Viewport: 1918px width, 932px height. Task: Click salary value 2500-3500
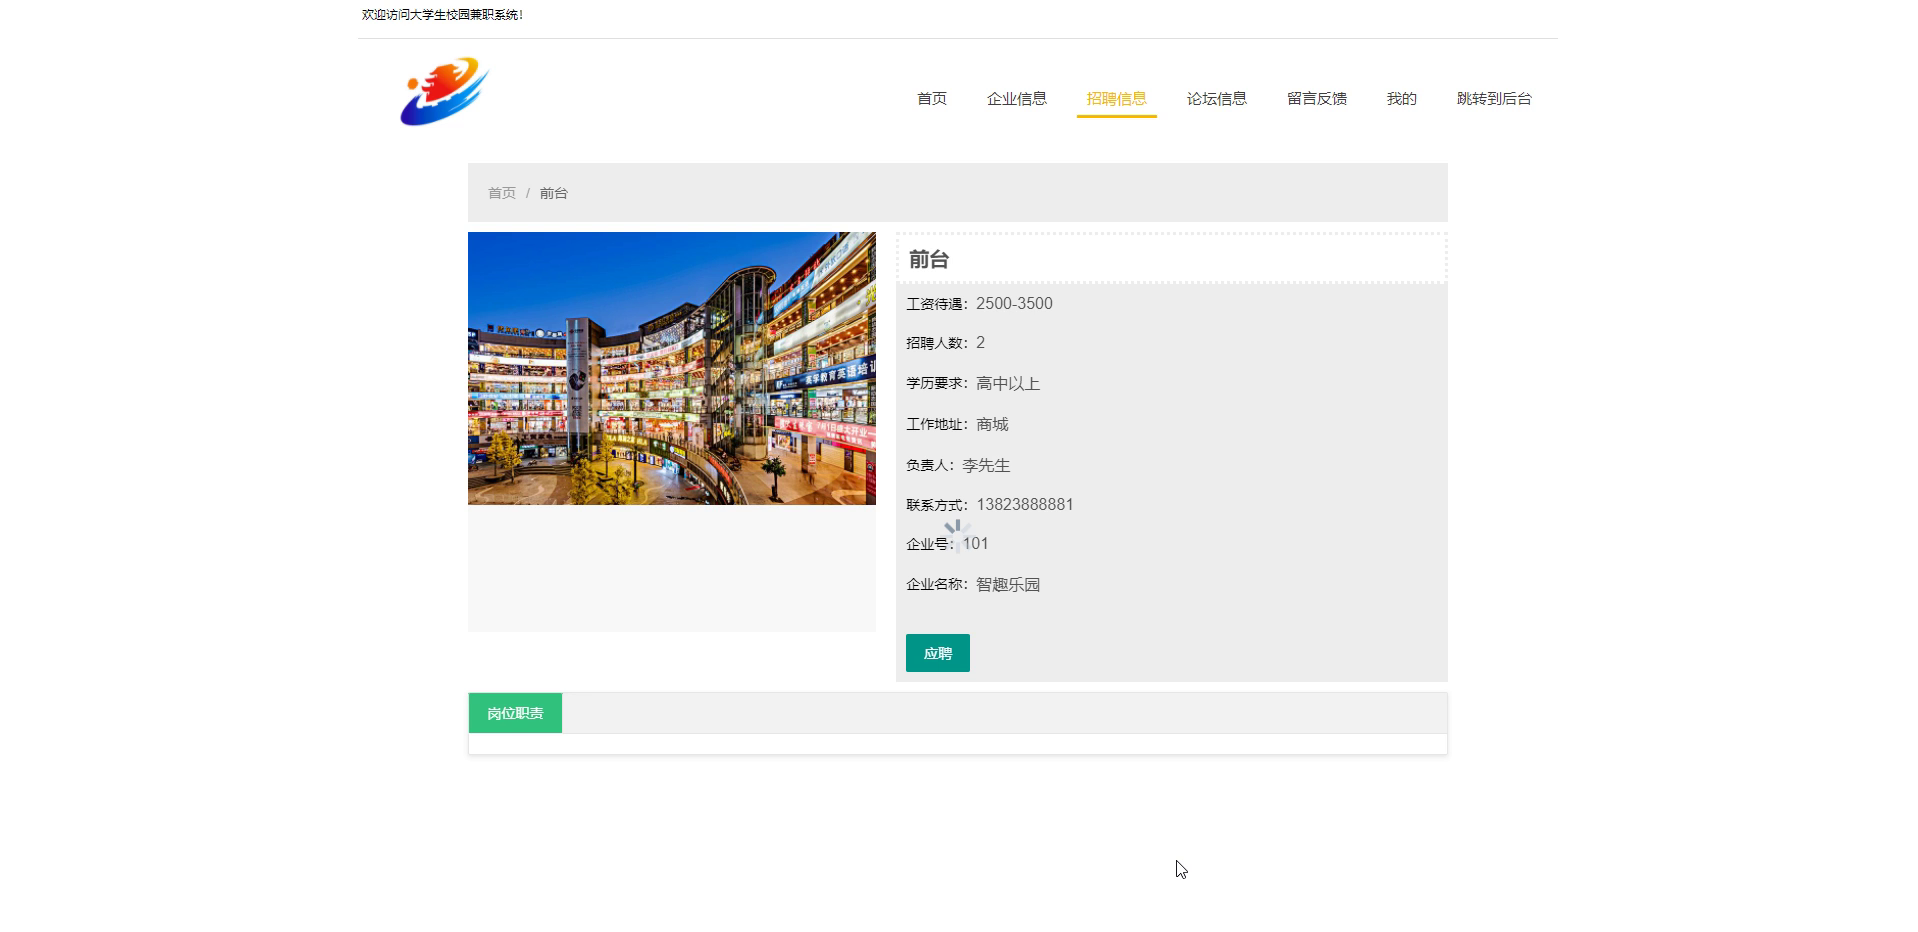(x=1014, y=304)
